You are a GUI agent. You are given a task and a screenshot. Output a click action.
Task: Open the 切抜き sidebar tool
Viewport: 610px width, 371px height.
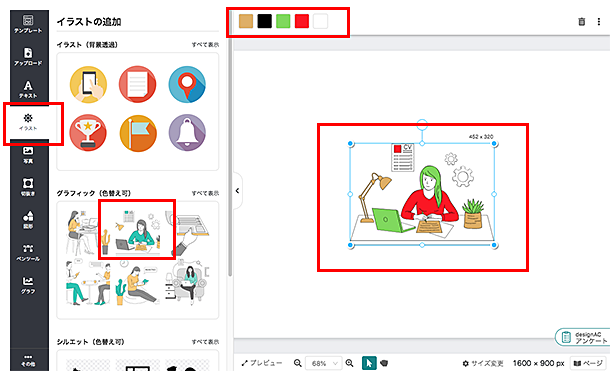(x=28, y=187)
